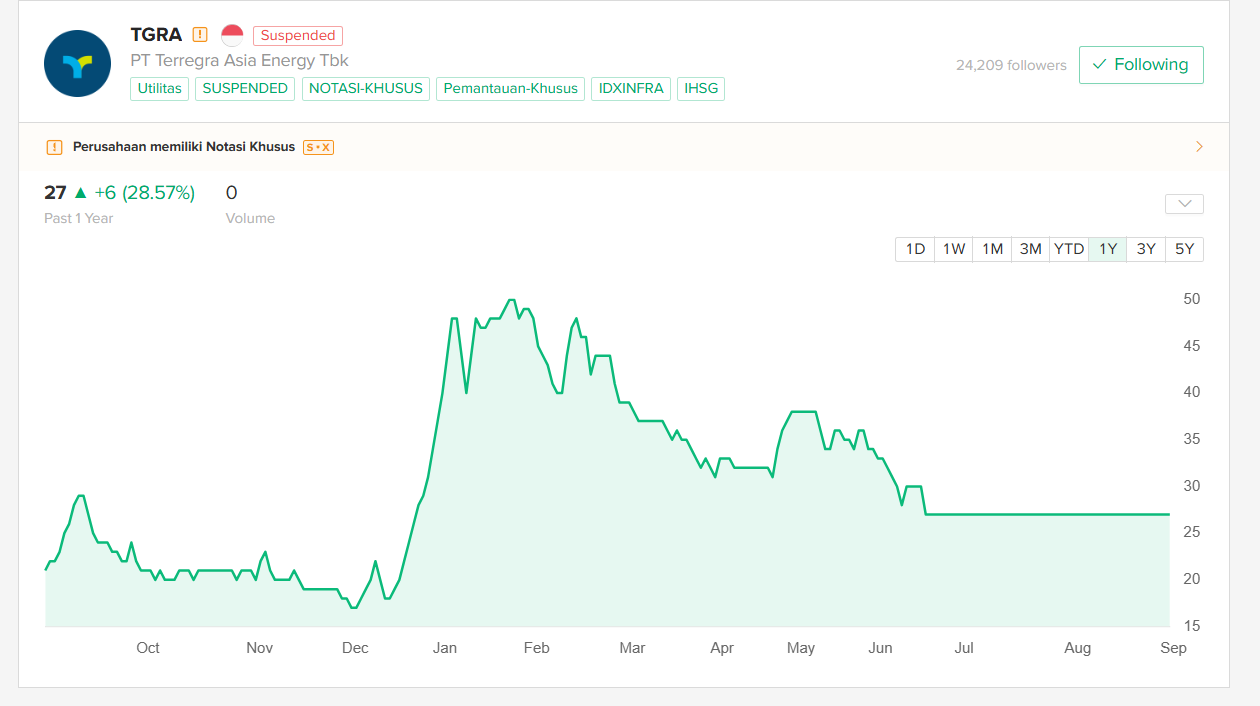
Task: Open the Notasi Khusus banner arrow
Action: pyautogui.click(x=1199, y=147)
